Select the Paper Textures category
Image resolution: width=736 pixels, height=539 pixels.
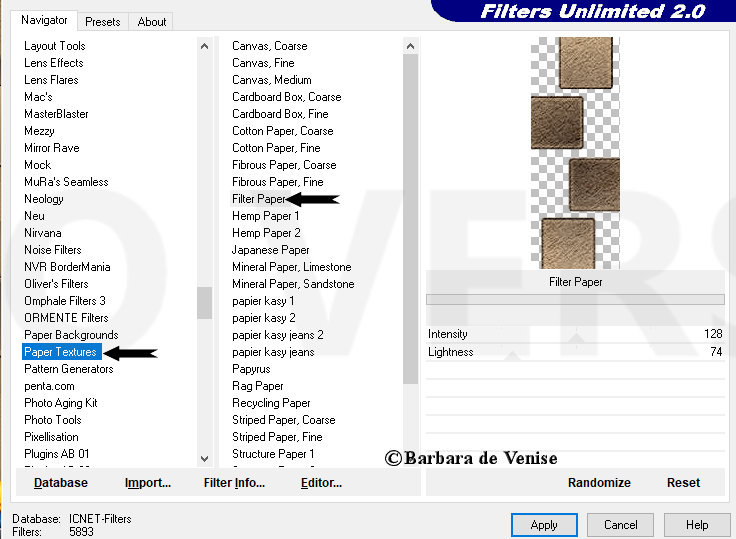pos(60,352)
